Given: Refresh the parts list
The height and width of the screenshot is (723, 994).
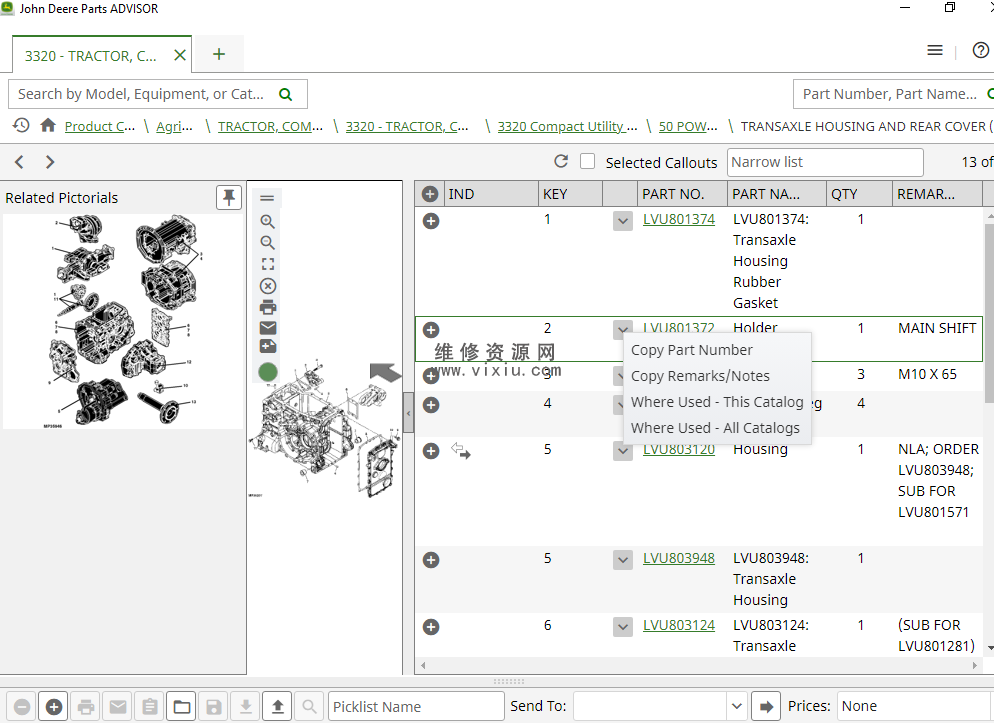Looking at the screenshot, I should (561, 162).
